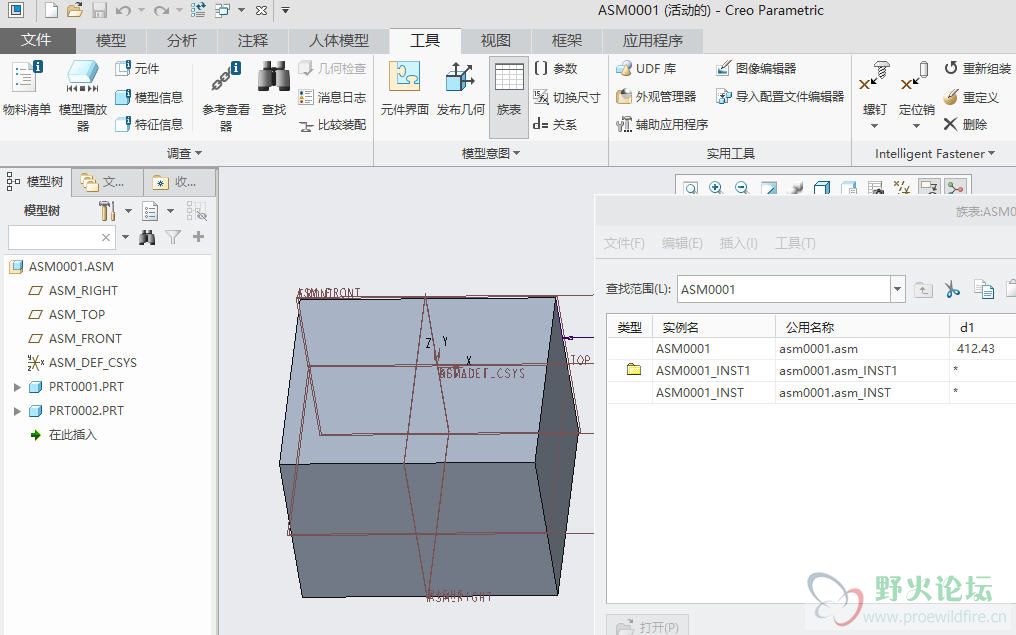Switch to the 人体模型 ribbon tab

(x=339, y=41)
